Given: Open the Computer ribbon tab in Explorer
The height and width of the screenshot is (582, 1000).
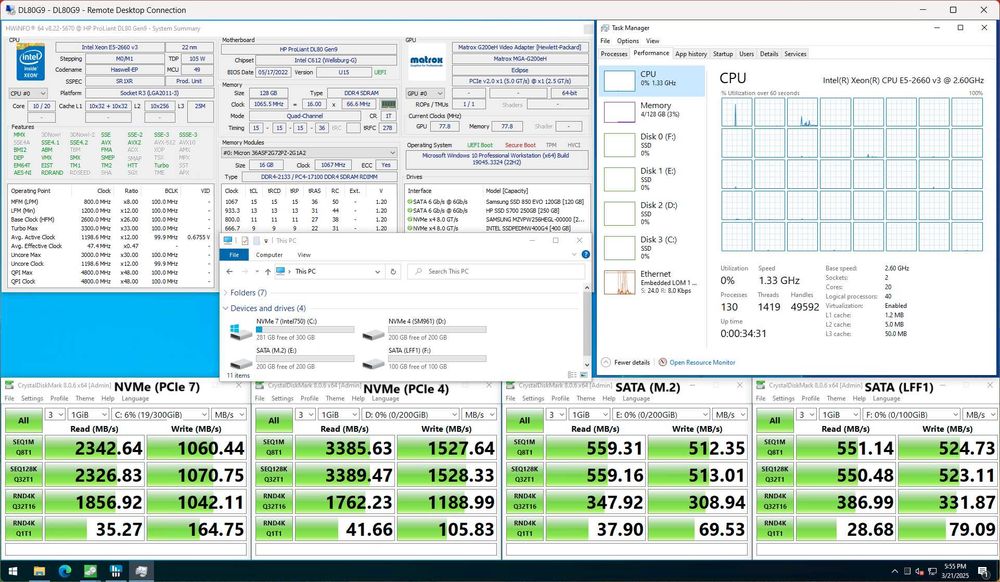Looking at the screenshot, I should point(269,255).
